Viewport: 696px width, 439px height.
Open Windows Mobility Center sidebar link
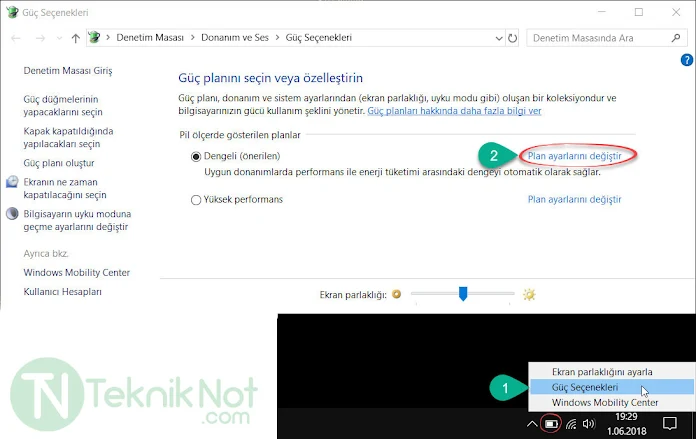click(x=76, y=273)
